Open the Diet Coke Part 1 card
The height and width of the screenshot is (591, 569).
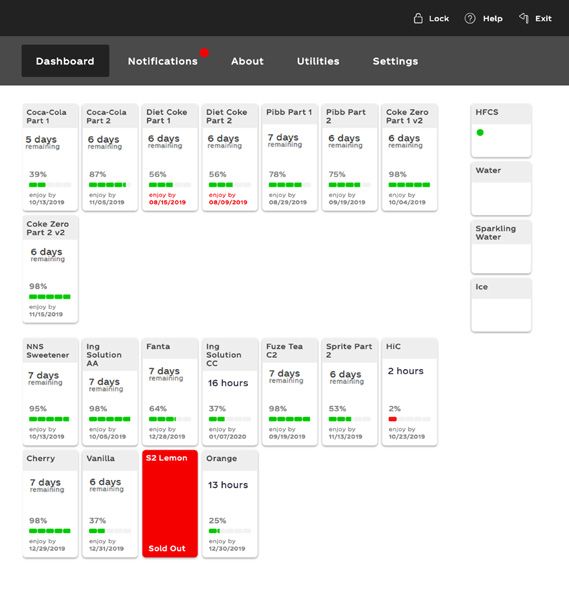[170, 157]
